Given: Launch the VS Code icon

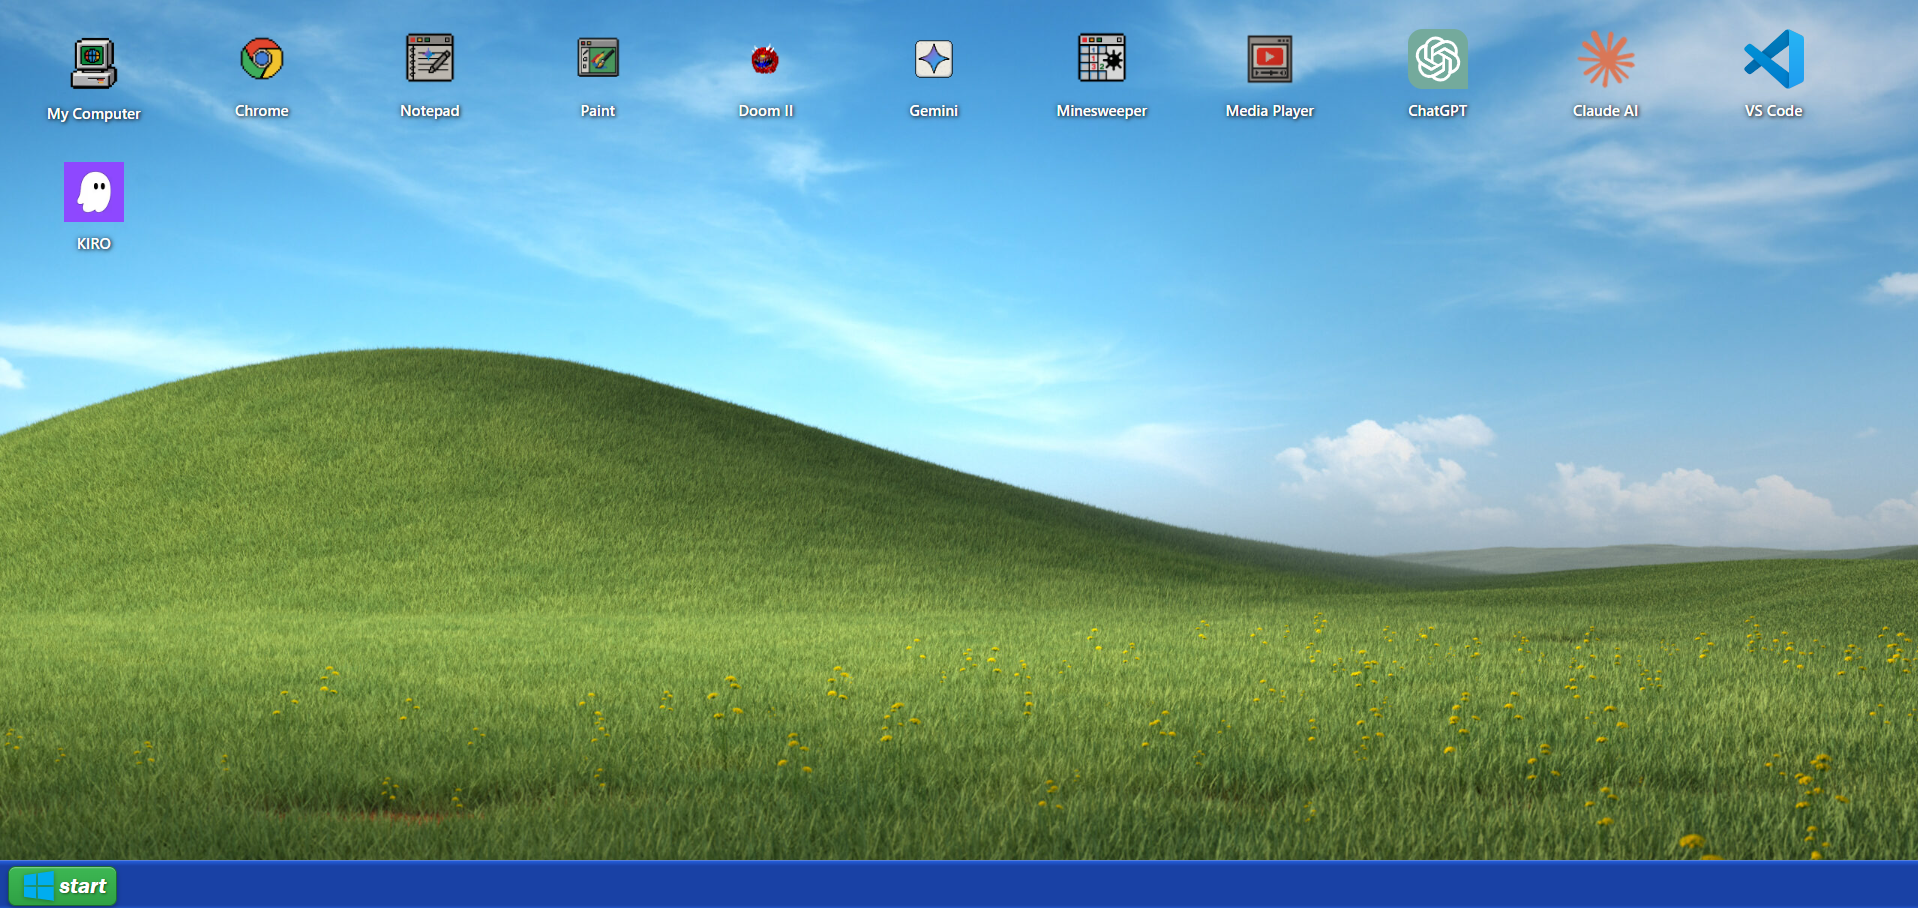Looking at the screenshot, I should [1774, 59].
